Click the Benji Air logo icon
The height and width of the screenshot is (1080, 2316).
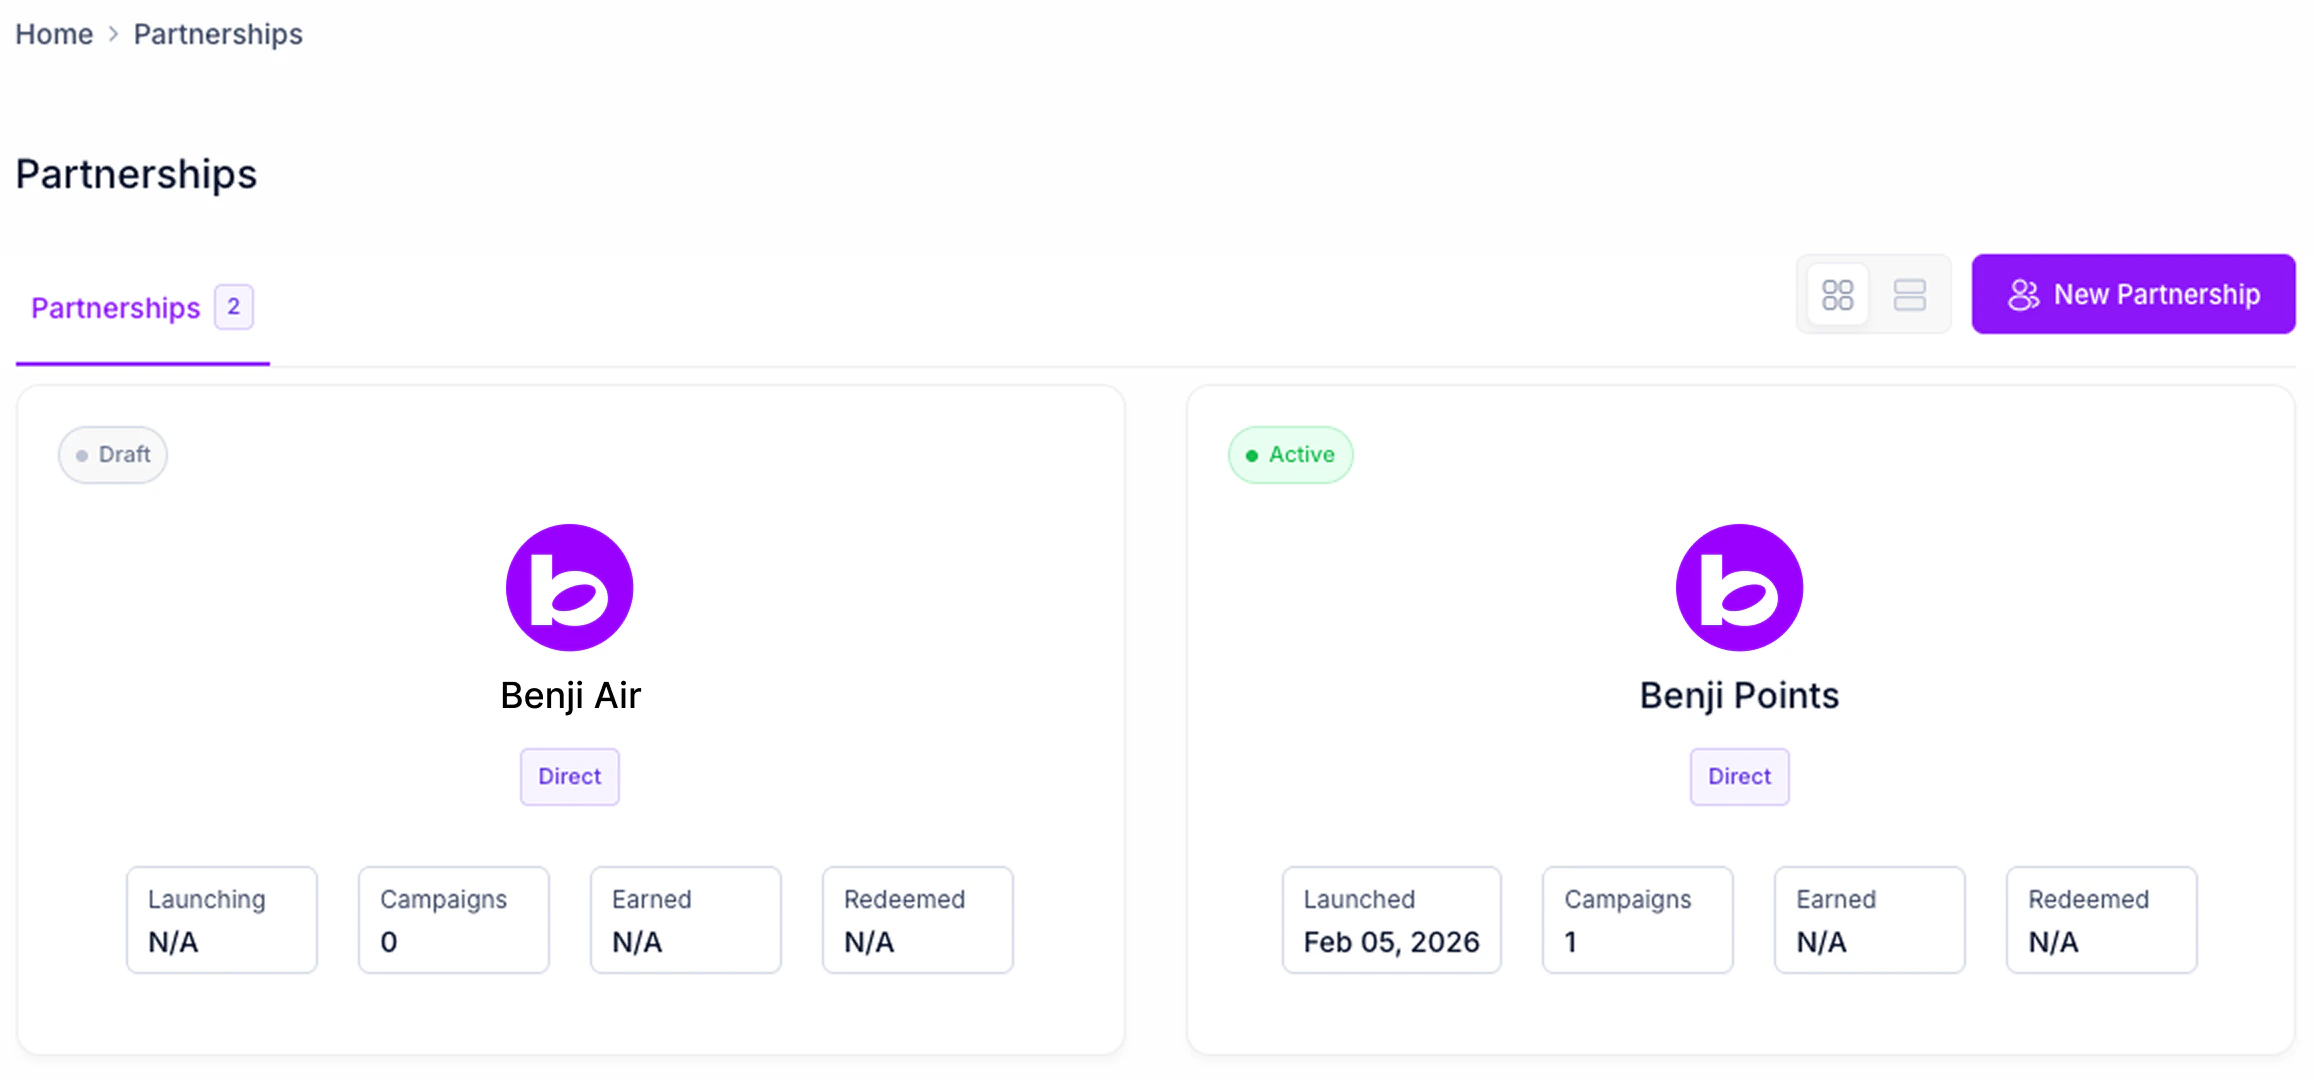point(569,588)
